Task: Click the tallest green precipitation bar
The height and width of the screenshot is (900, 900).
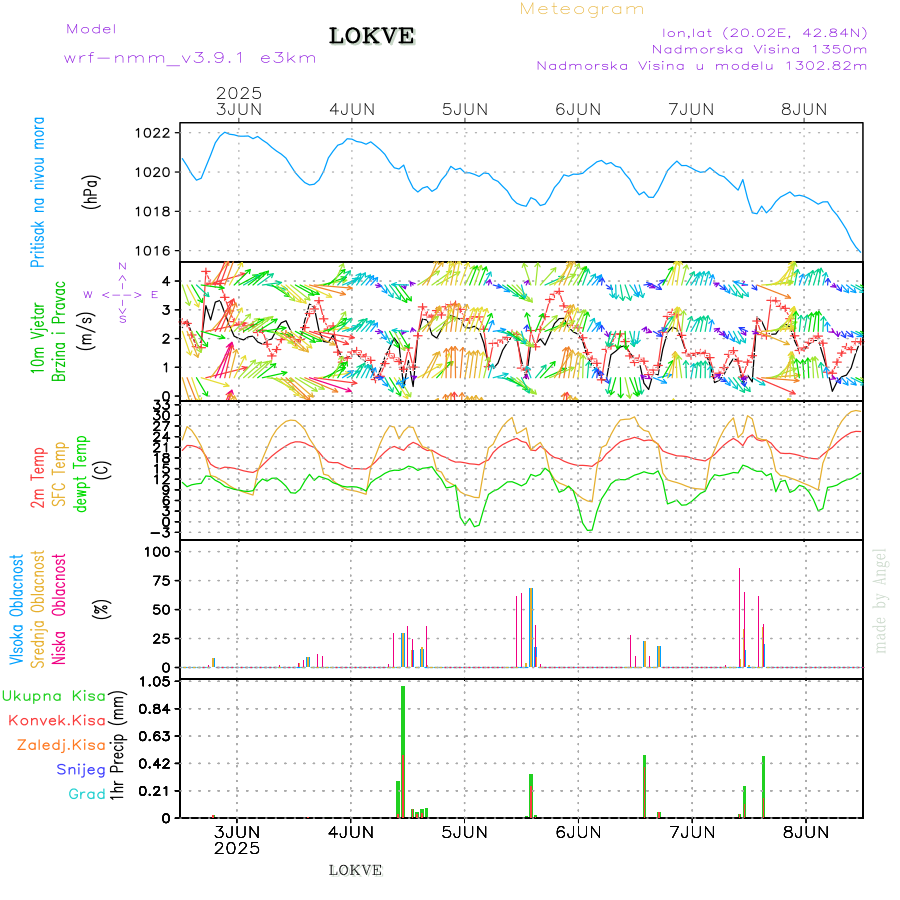Action: tap(403, 750)
